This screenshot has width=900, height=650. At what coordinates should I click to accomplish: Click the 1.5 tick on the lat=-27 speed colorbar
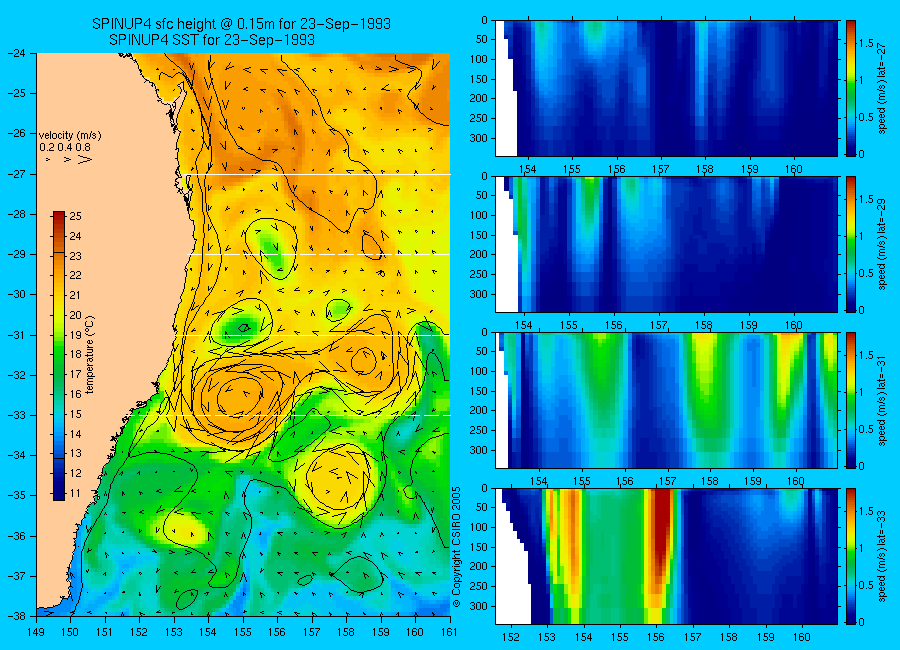866,44
